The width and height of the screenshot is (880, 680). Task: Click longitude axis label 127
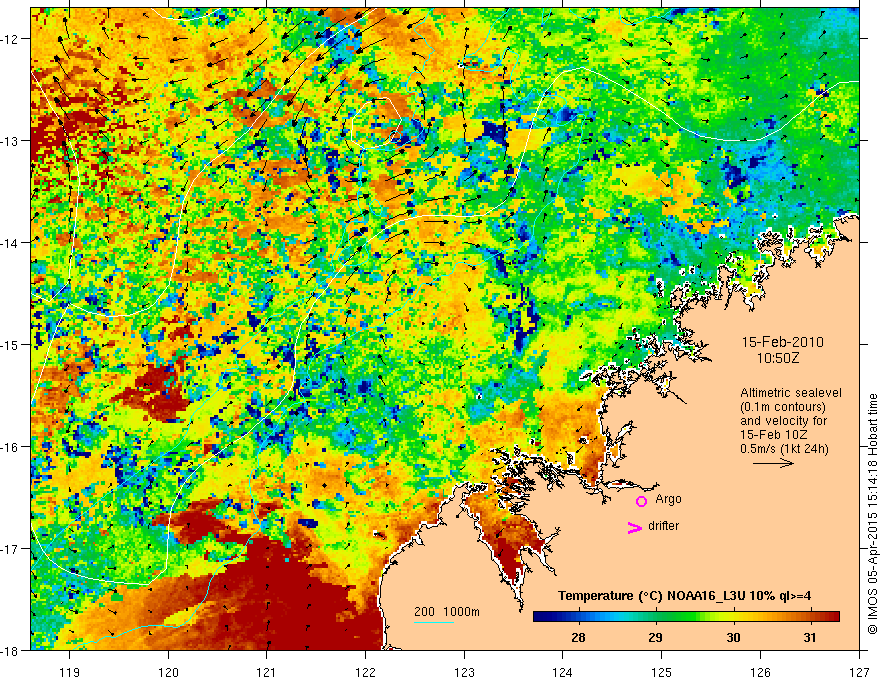(859, 672)
